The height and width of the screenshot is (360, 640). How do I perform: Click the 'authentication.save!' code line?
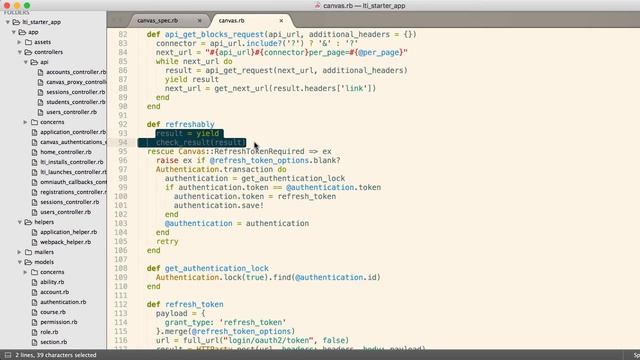[x=219, y=205]
